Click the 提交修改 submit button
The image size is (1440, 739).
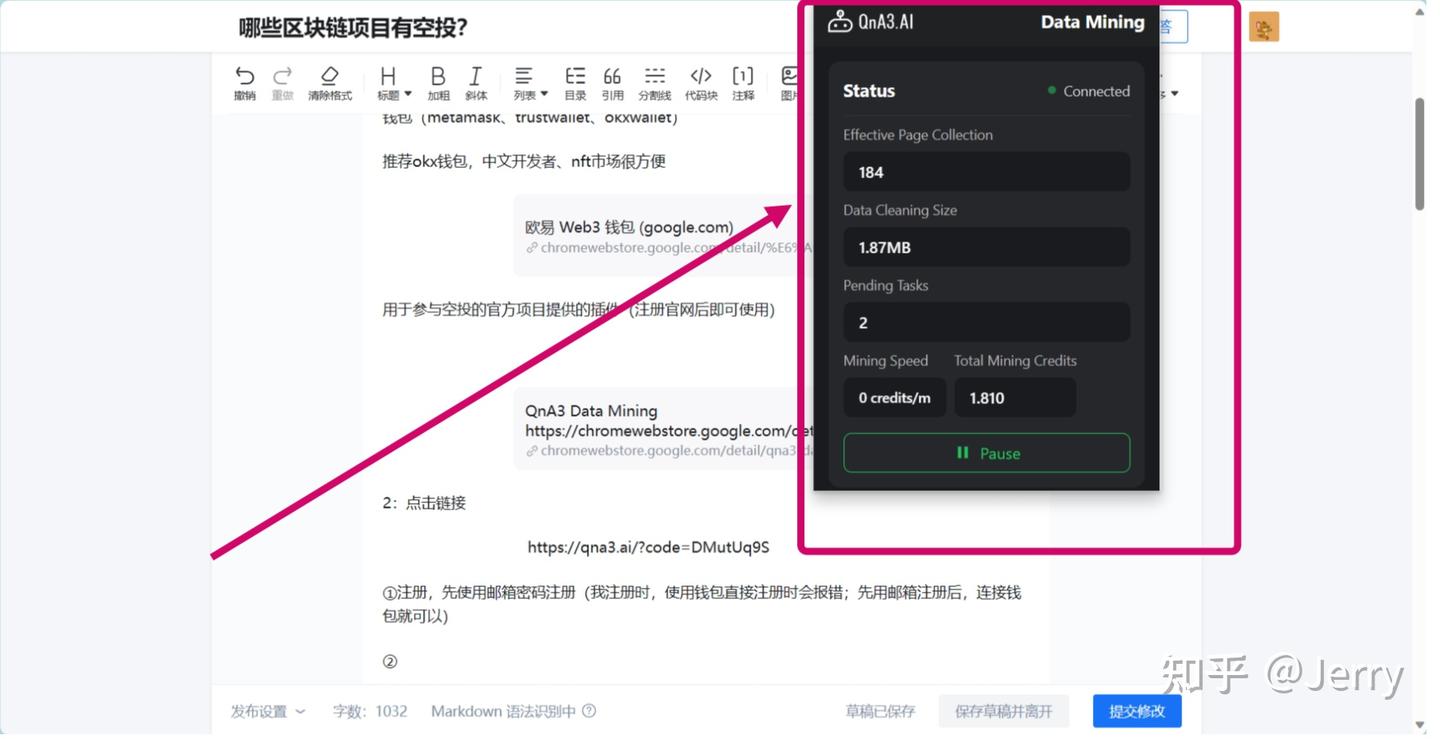(x=1137, y=711)
